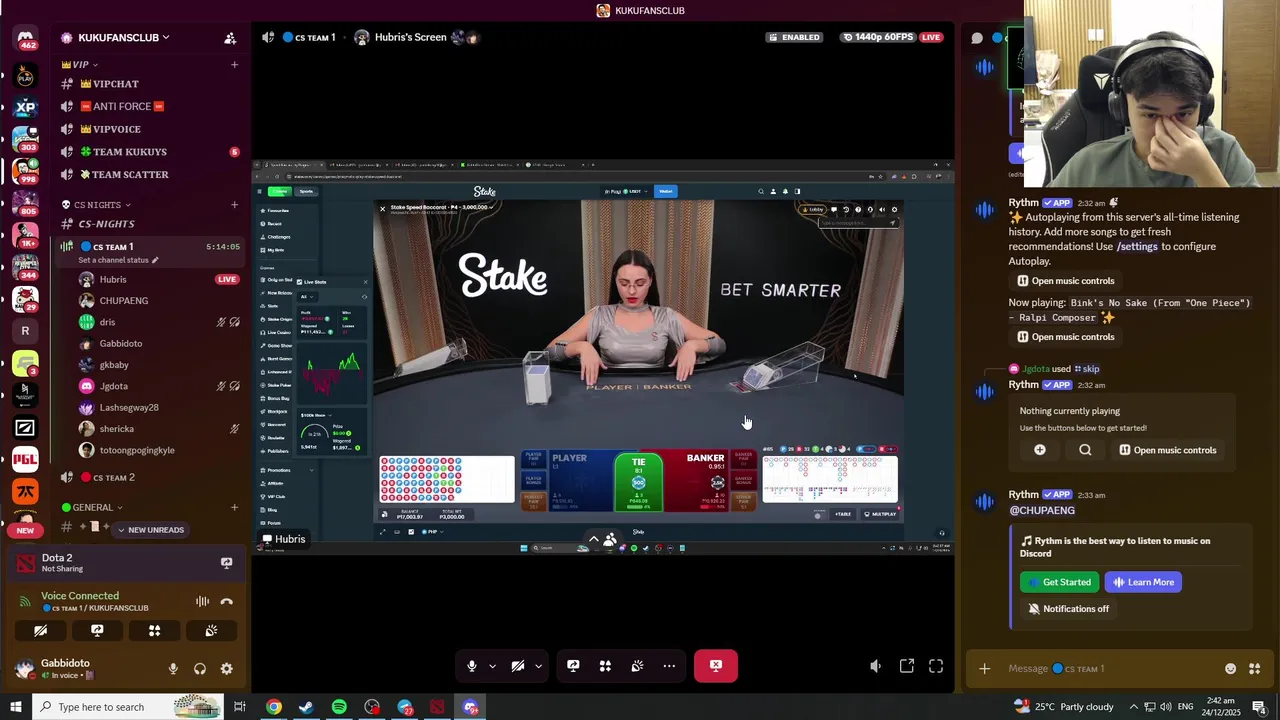Click search icon in Rythm controls
Image resolution: width=1280 pixels, height=720 pixels.
[1085, 450]
